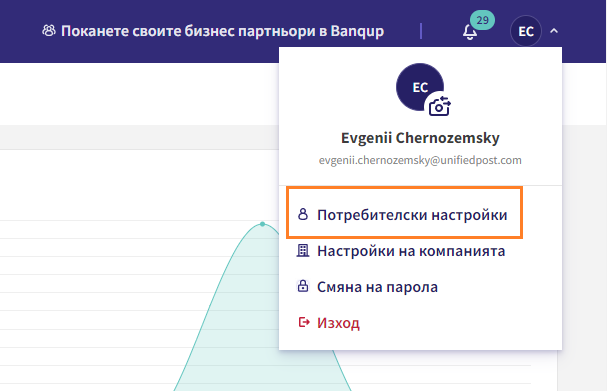Click the people icon beside invite partners

tap(49, 31)
